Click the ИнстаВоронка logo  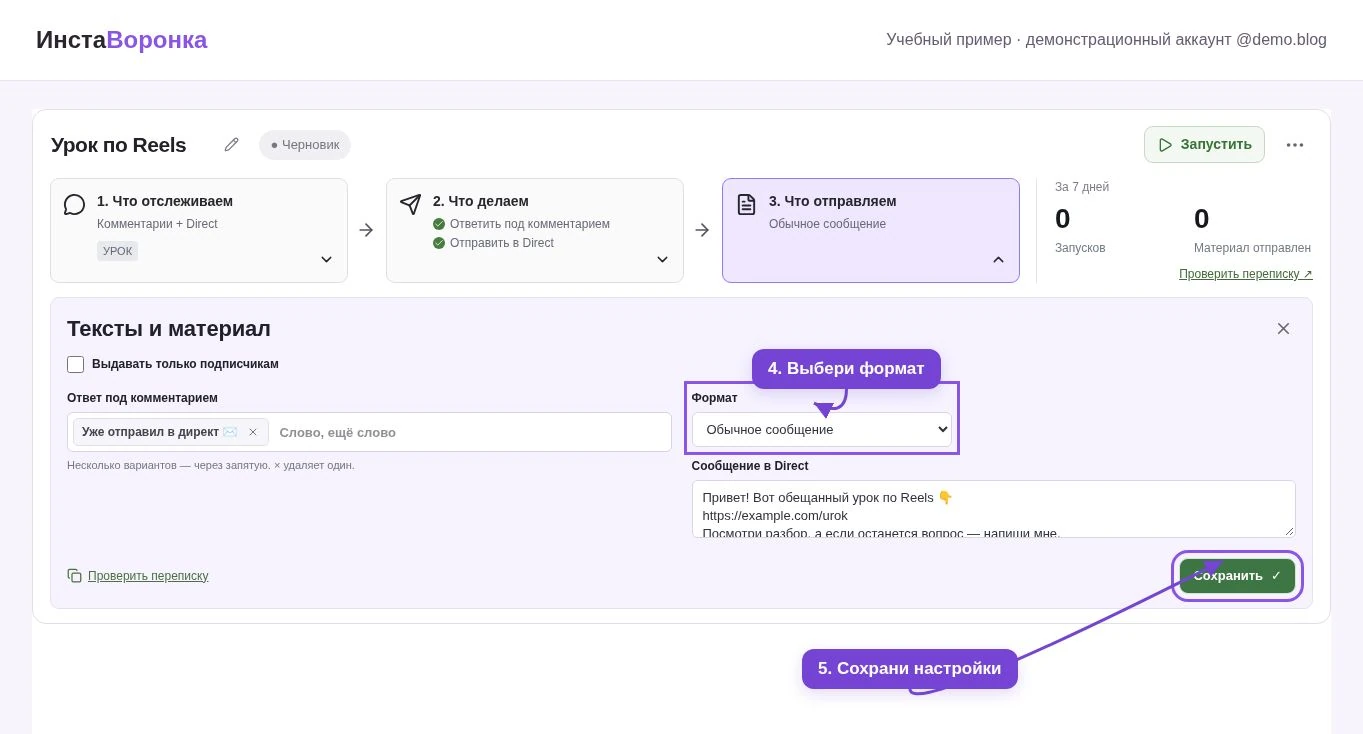pyautogui.click(x=122, y=40)
